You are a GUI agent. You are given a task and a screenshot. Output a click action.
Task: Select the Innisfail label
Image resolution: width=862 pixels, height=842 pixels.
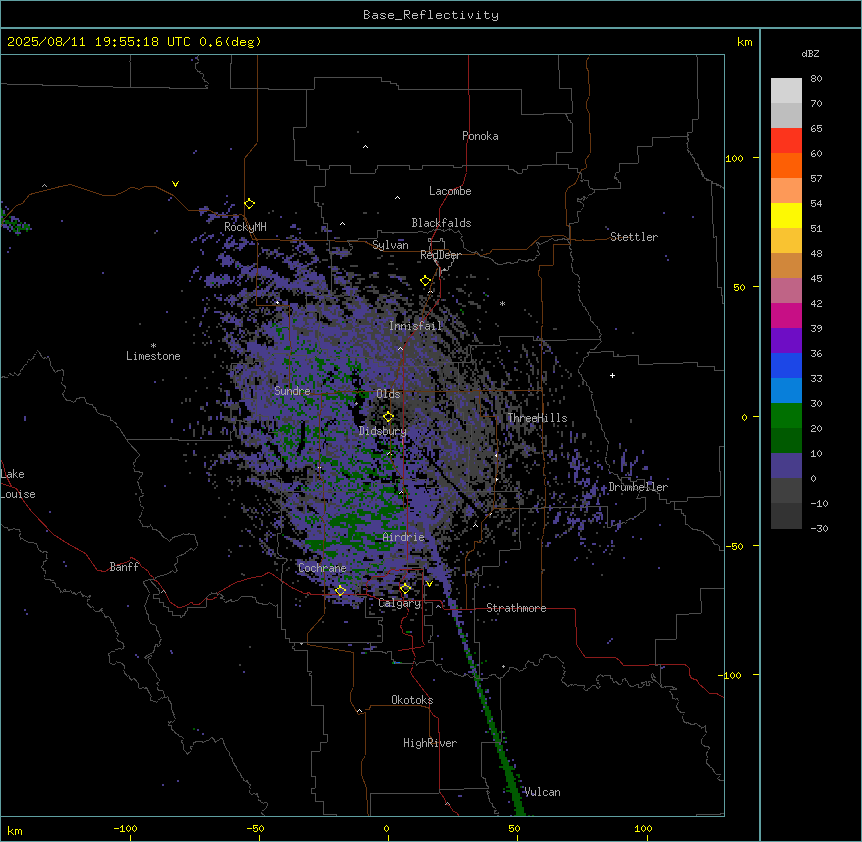coord(416,326)
